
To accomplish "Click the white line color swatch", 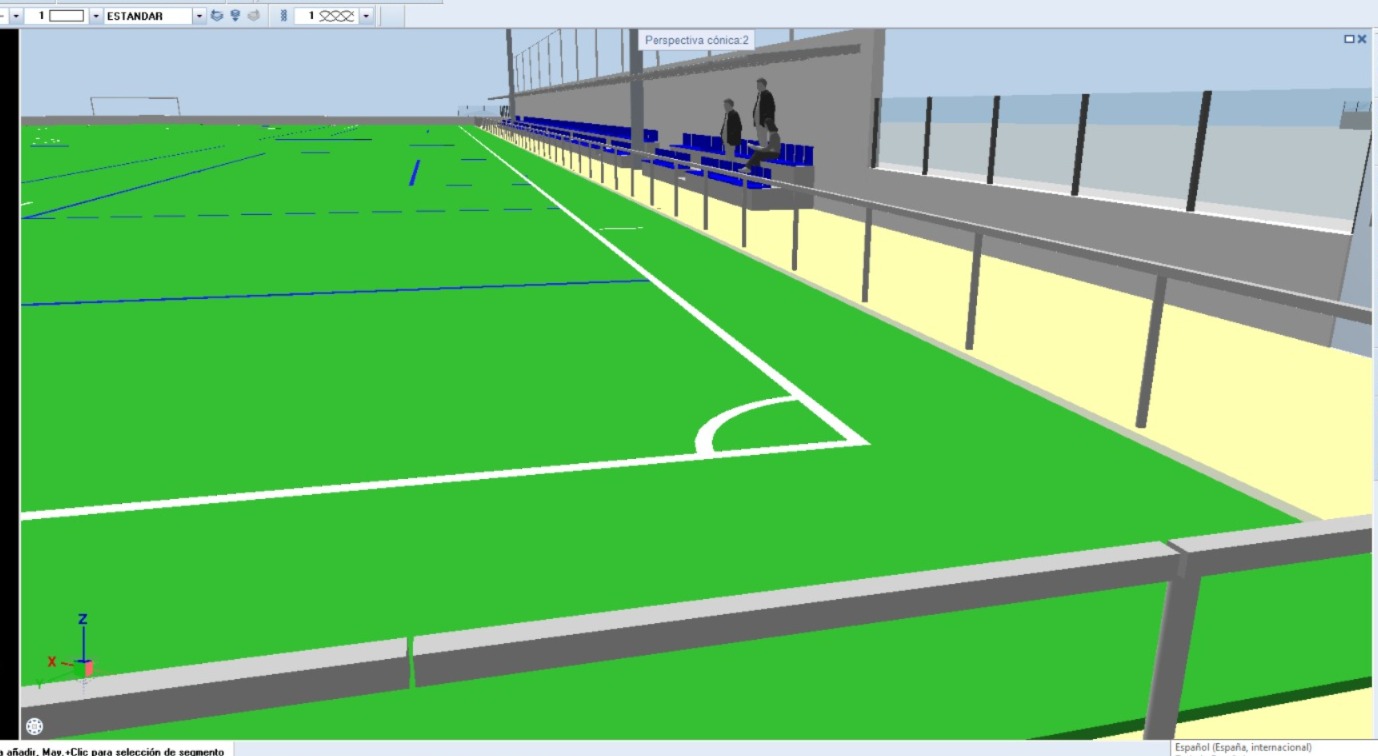I will (x=67, y=16).
